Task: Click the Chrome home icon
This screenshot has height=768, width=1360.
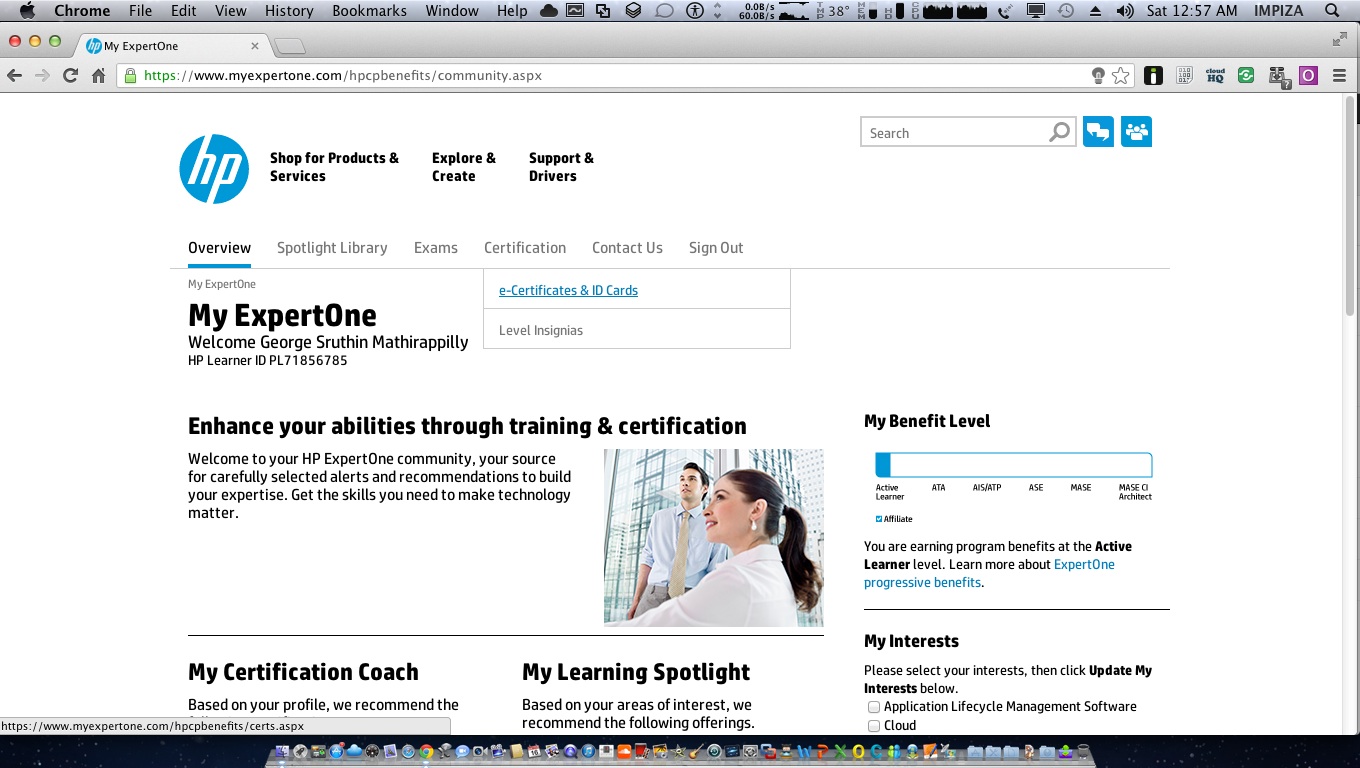Action: 98,75
